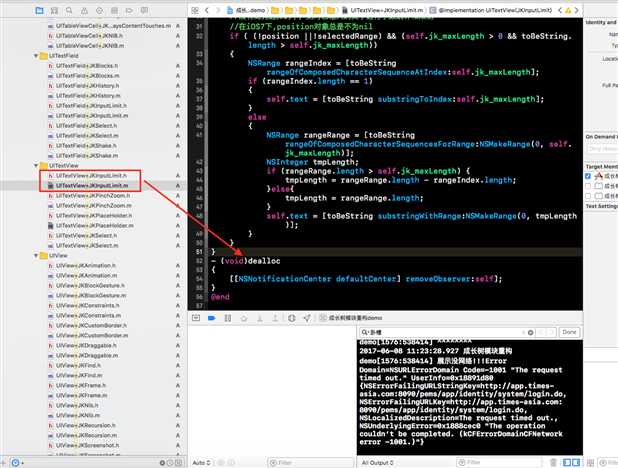Screen dimensions: 618x468
Task: Open the Report navigator speech-bubble icon
Action: pyautogui.click(x=145, y=11)
